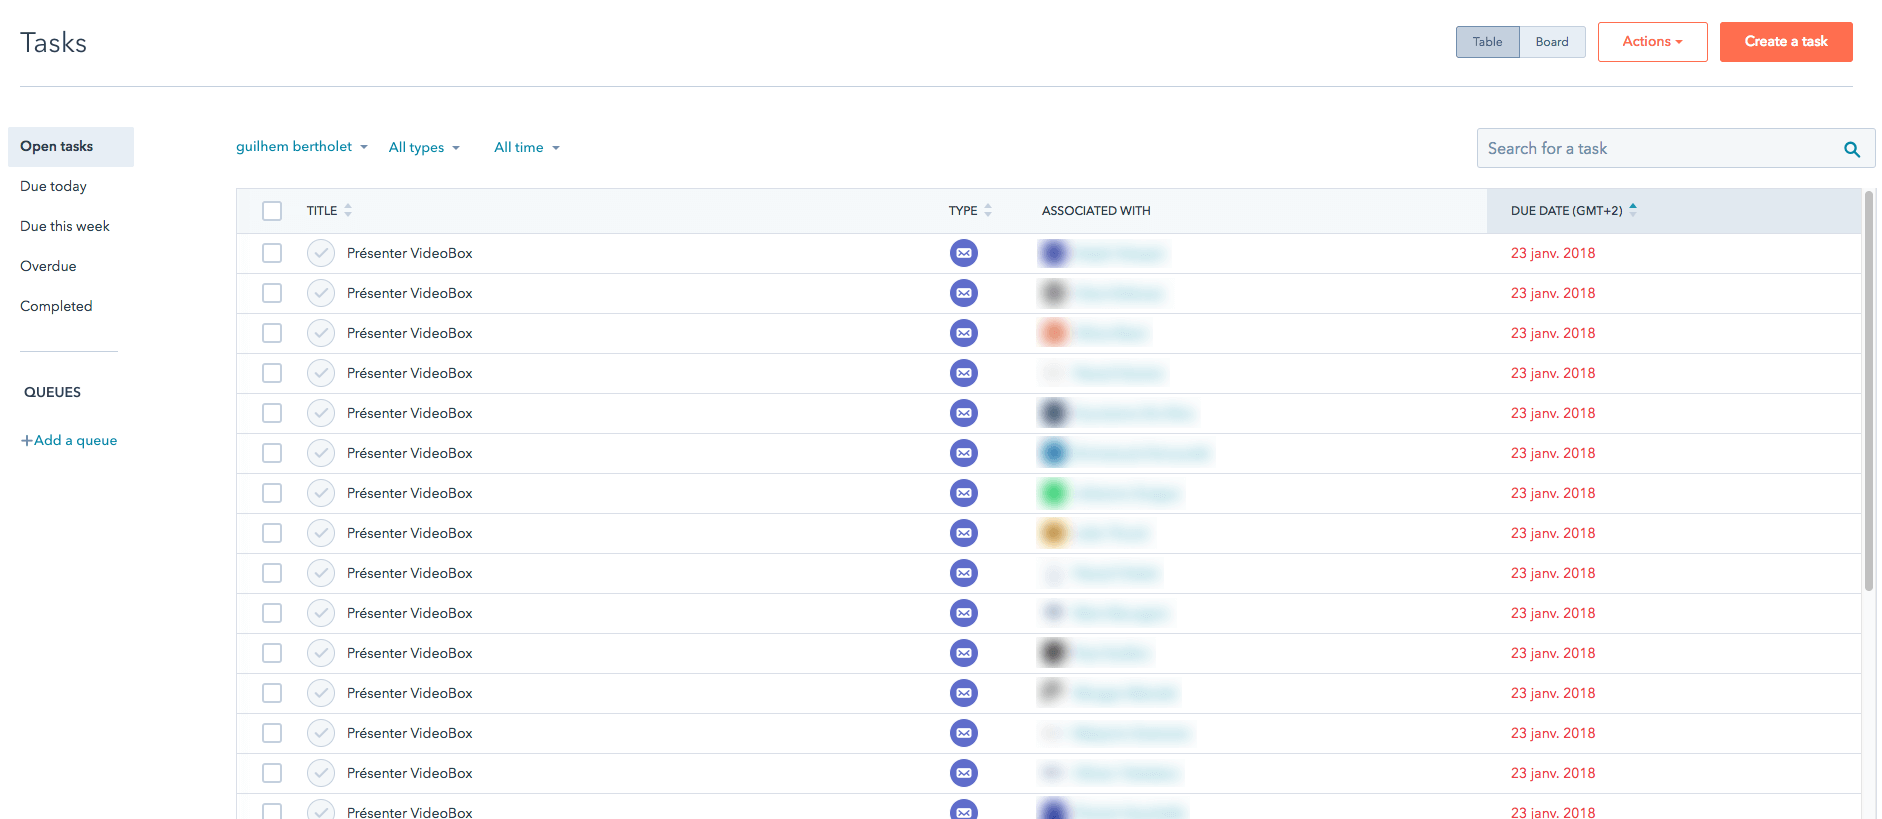Sort by the TYPE column
This screenshot has width=1882, height=819.
click(x=970, y=211)
